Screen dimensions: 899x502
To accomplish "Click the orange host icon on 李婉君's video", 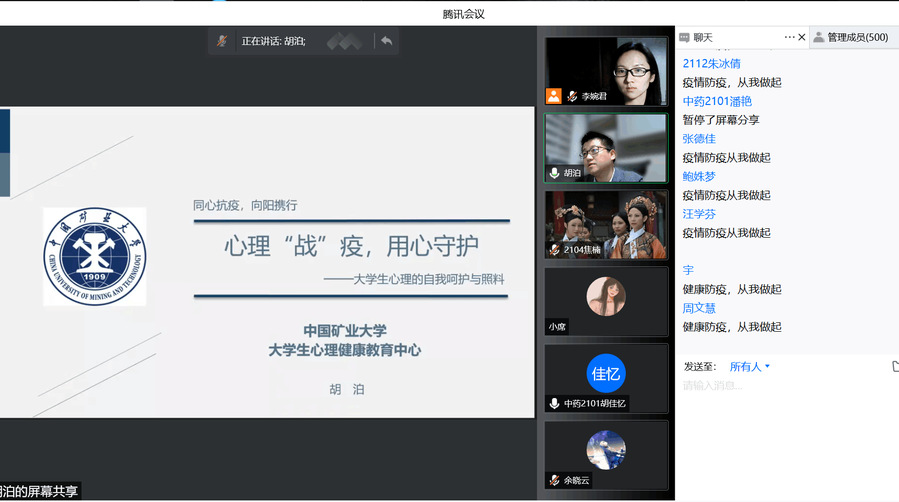I will pyautogui.click(x=553, y=96).
